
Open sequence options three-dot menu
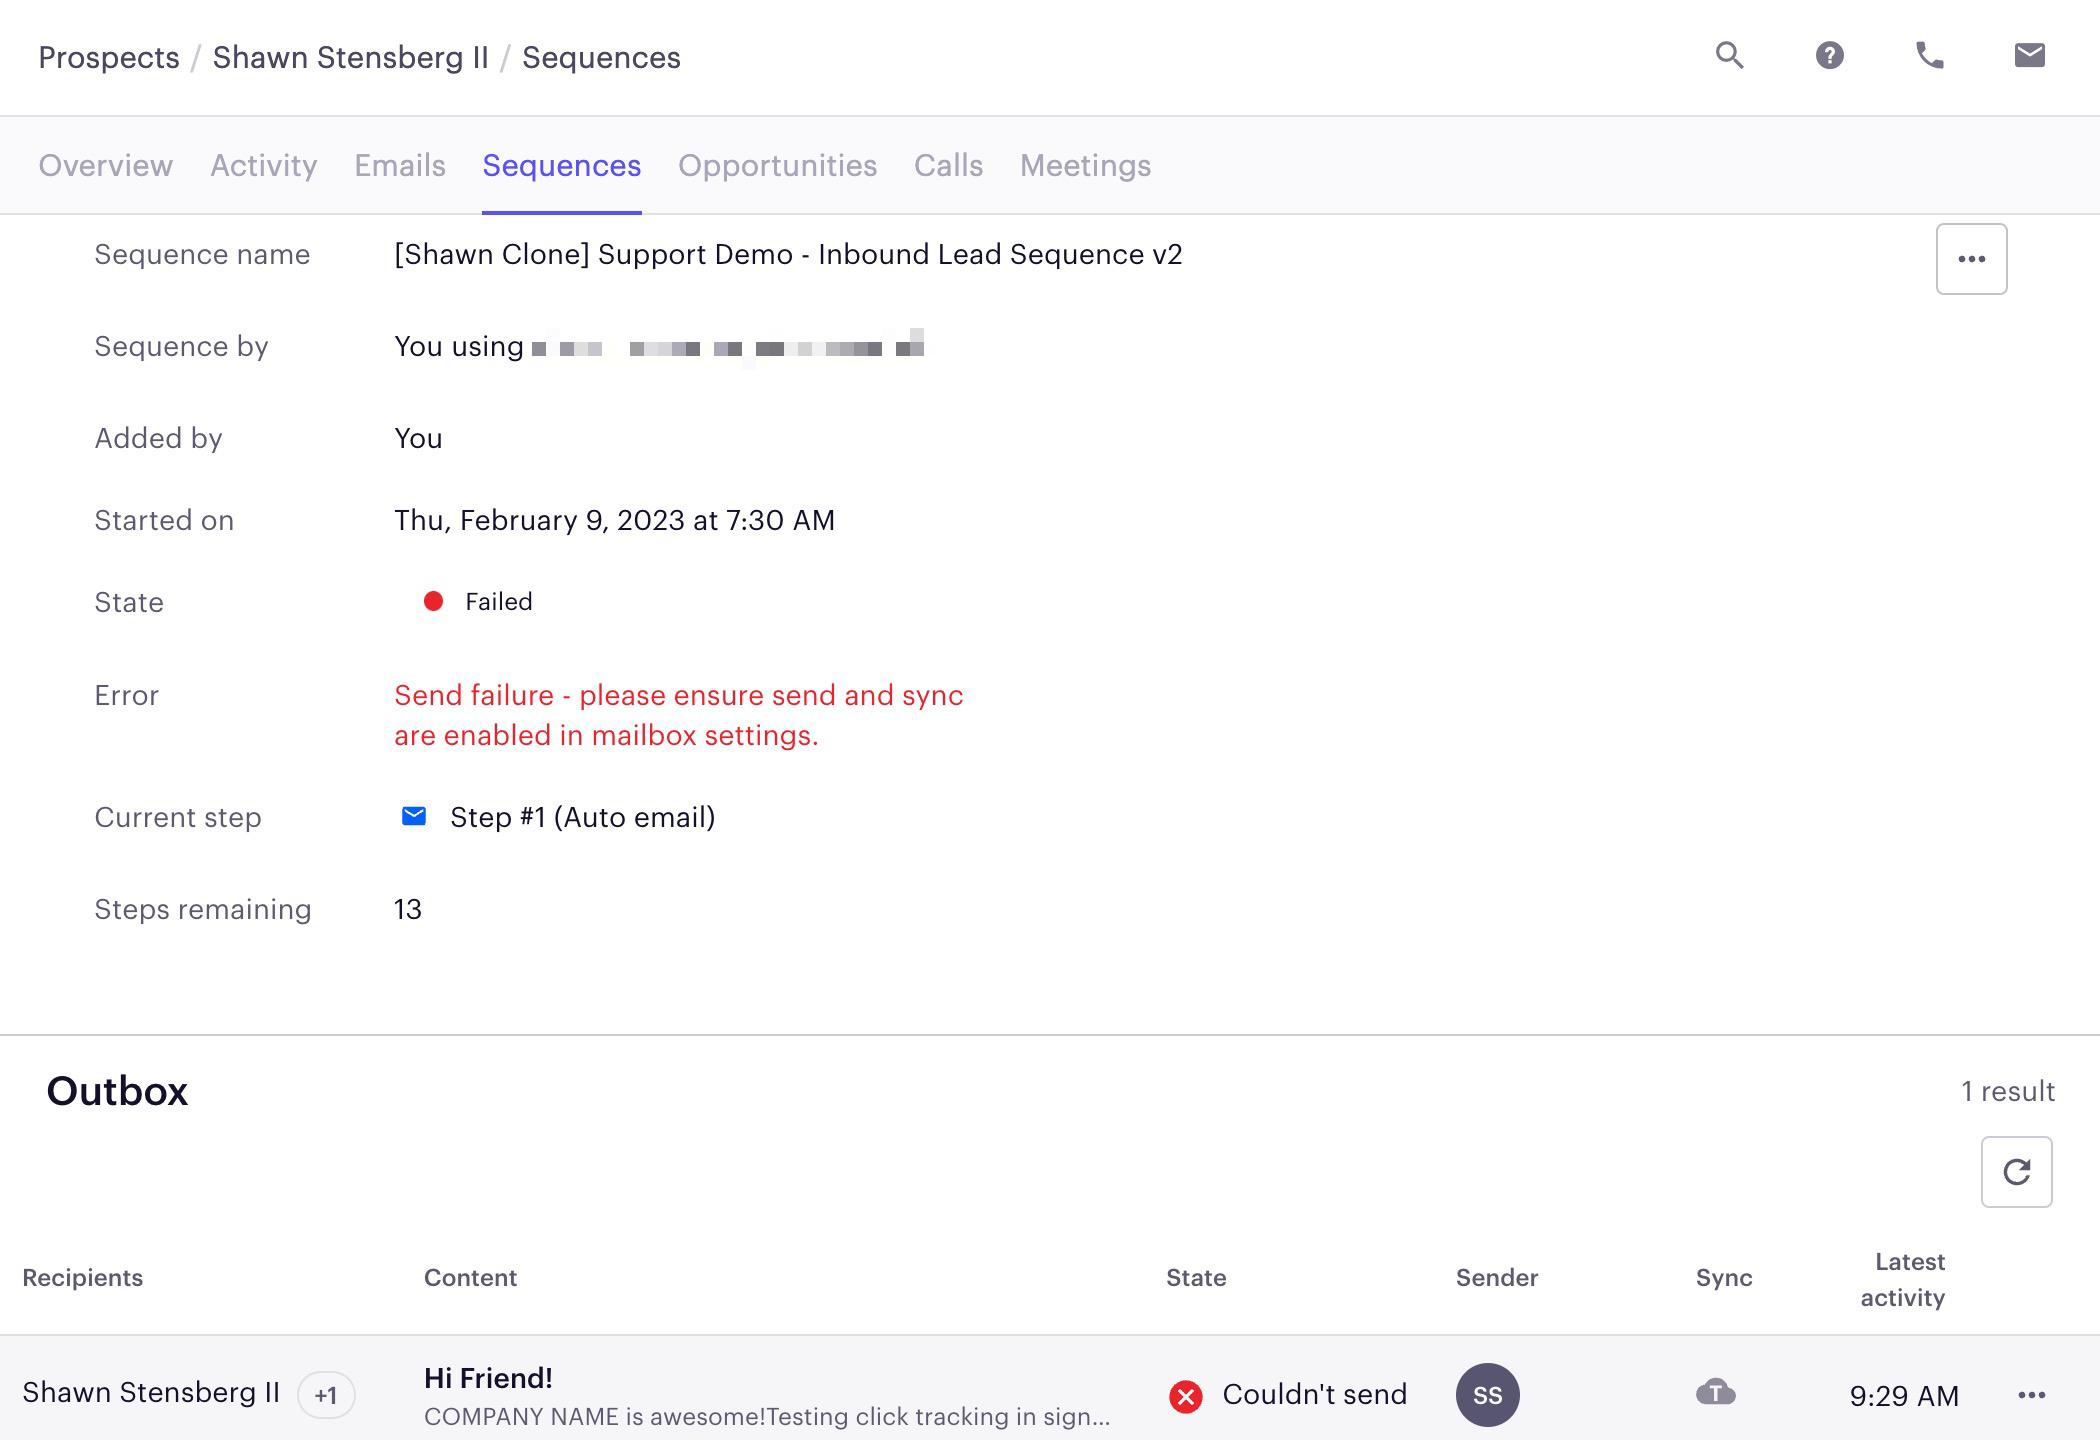(x=1971, y=259)
